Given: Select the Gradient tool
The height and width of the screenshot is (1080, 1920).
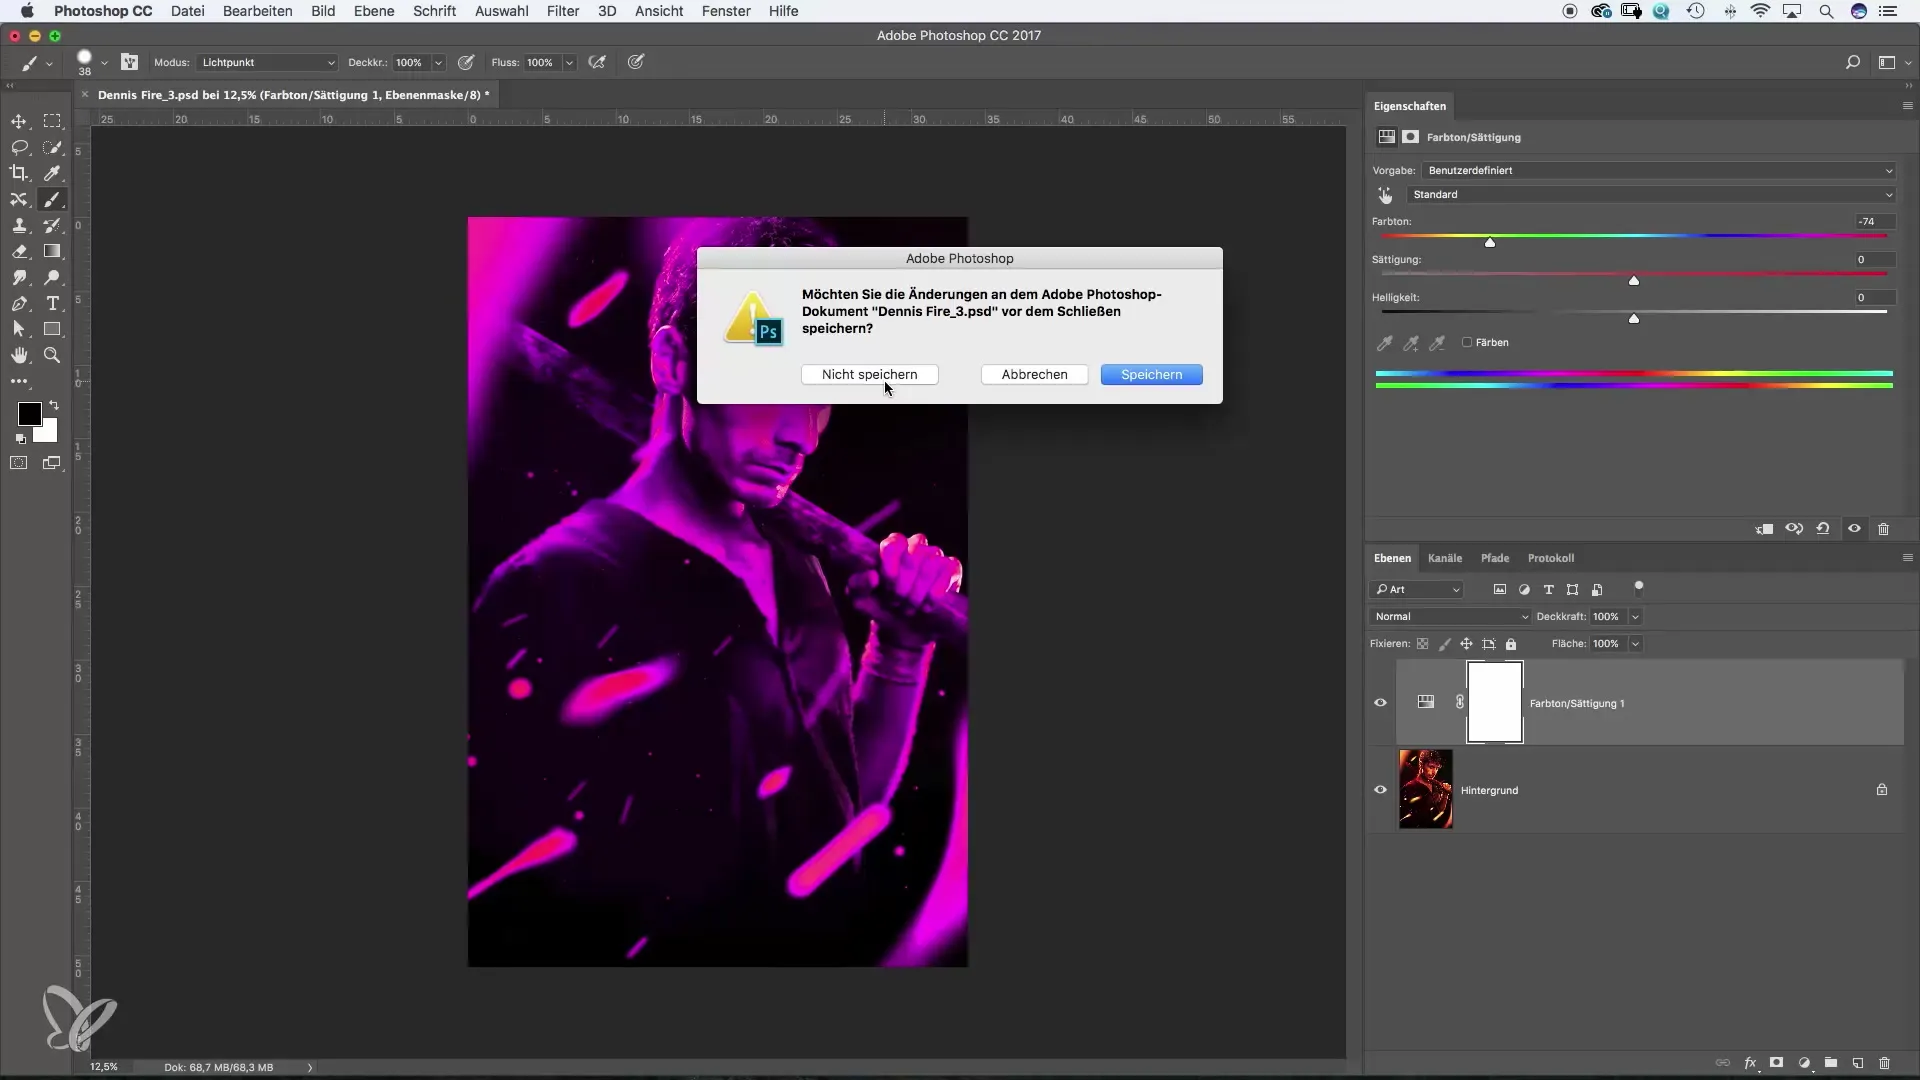Looking at the screenshot, I should [53, 251].
